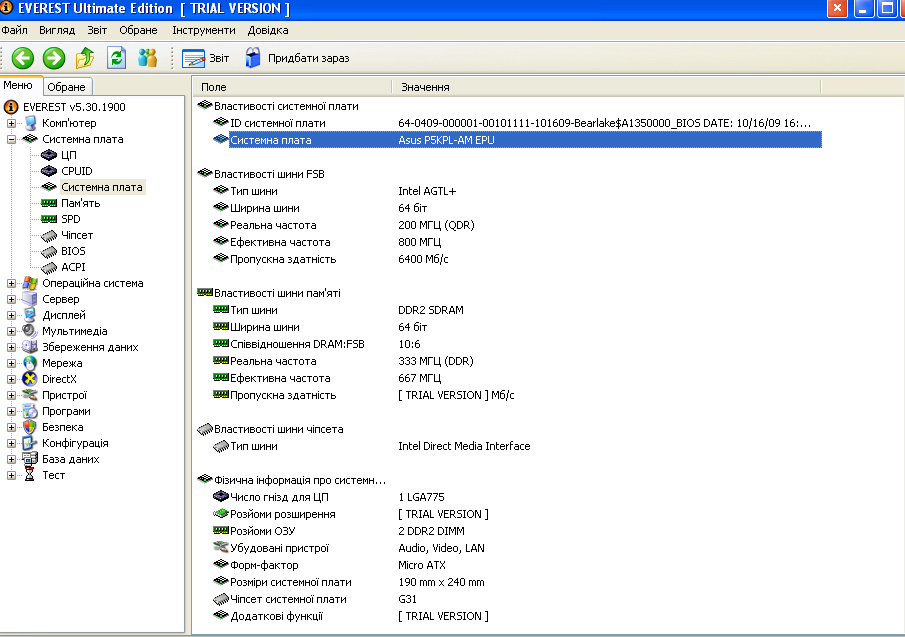Screen dimensions: 905x637
Task: Click the Тест hourglass icon
Action: 30,475
